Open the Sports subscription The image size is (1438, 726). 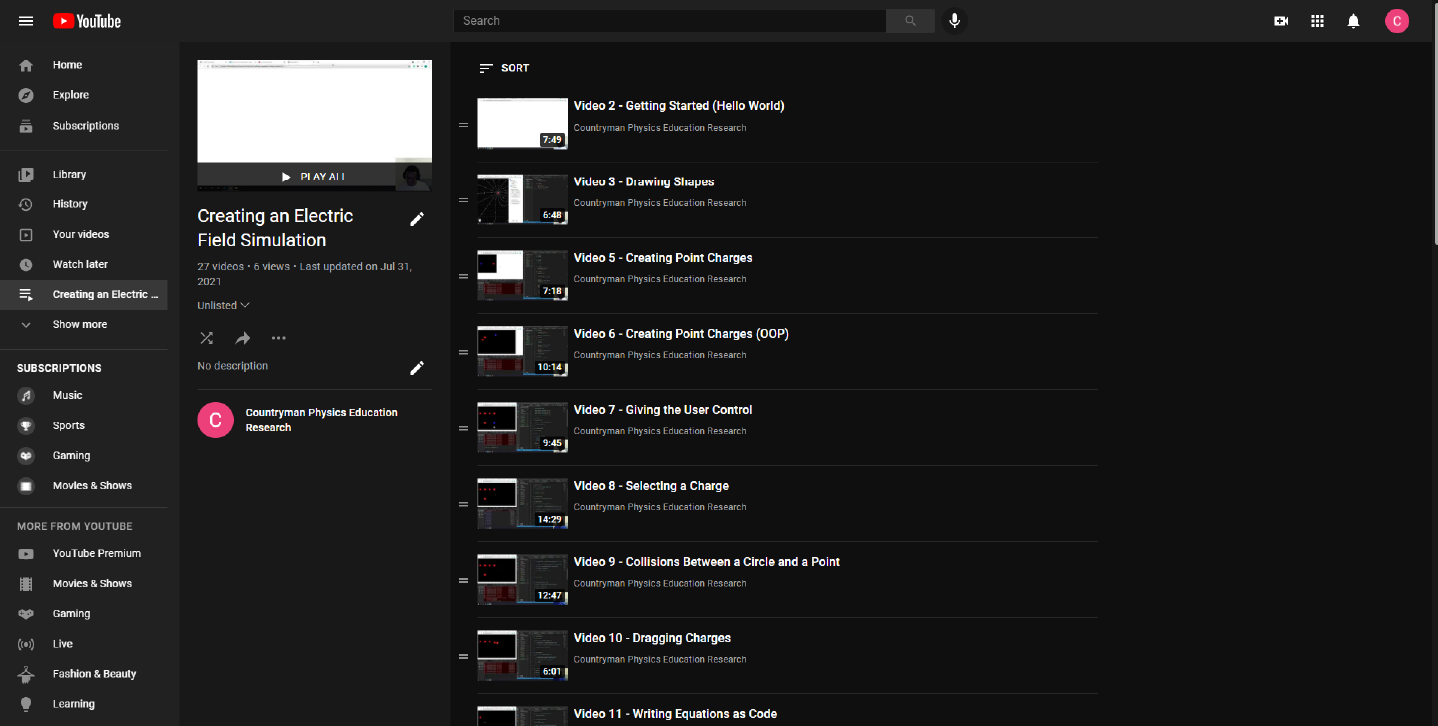tap(84, 425)
